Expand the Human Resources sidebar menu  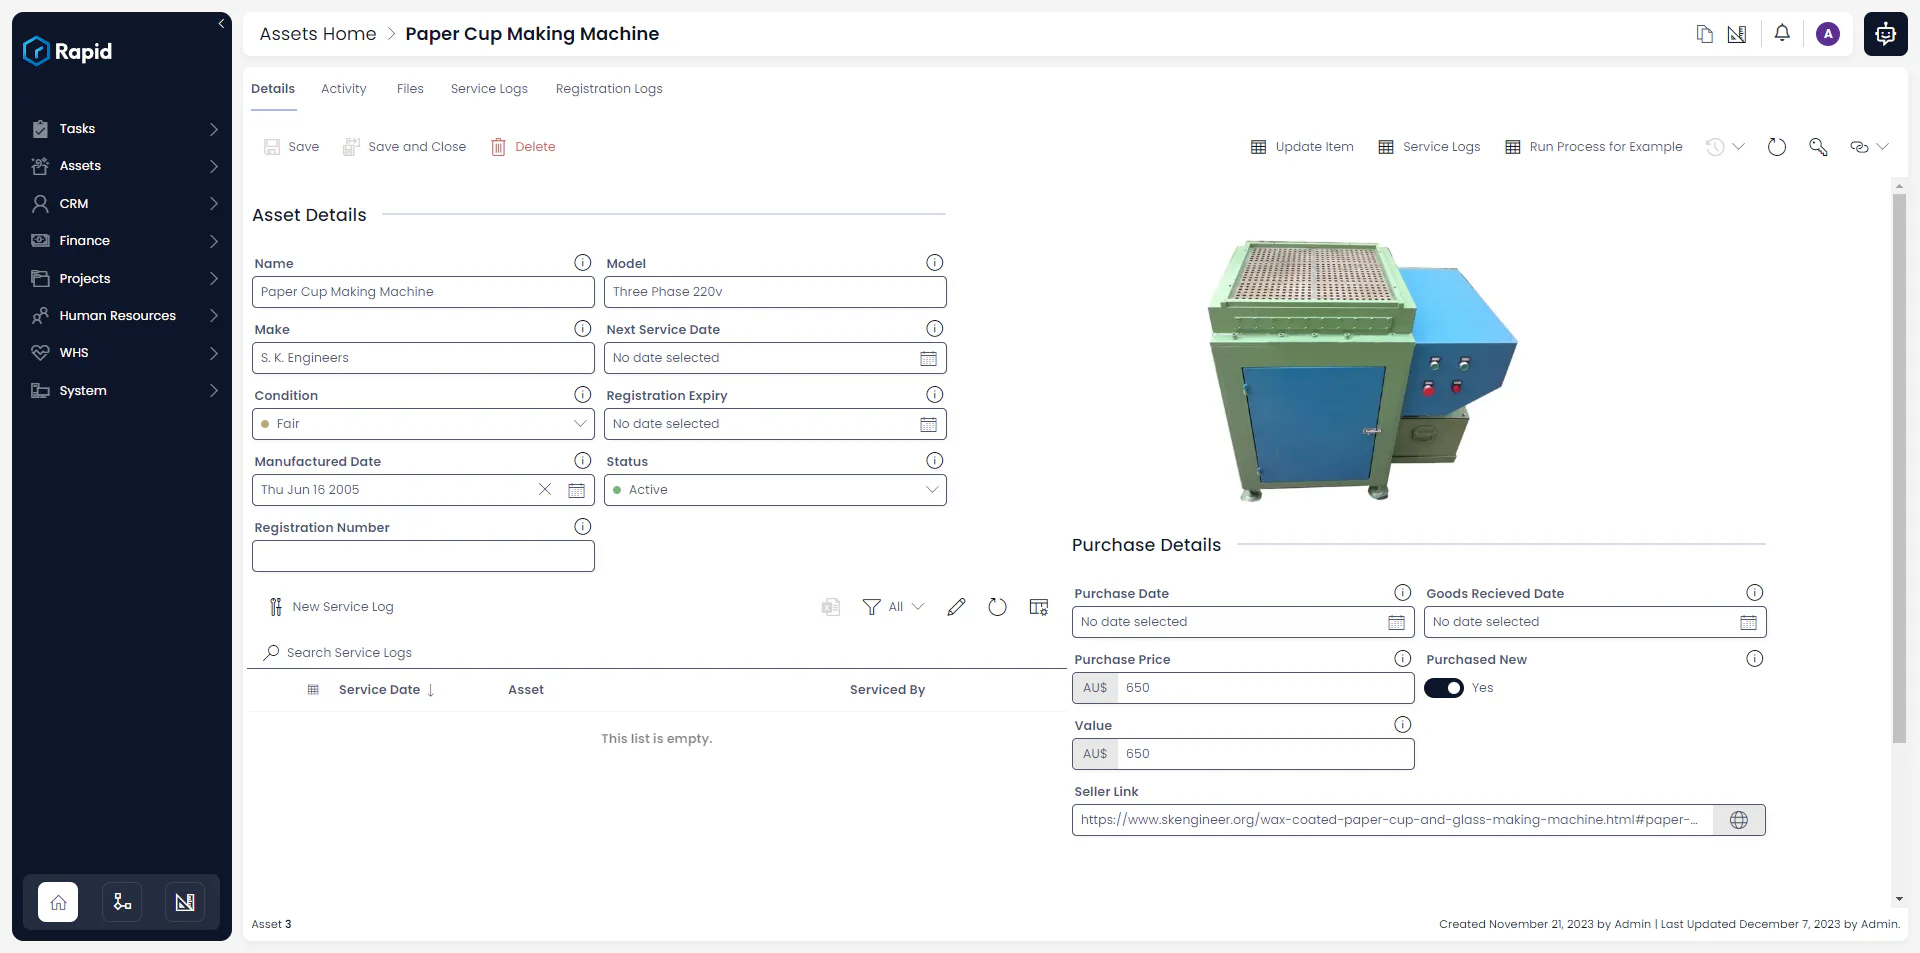tap(122, 316)
